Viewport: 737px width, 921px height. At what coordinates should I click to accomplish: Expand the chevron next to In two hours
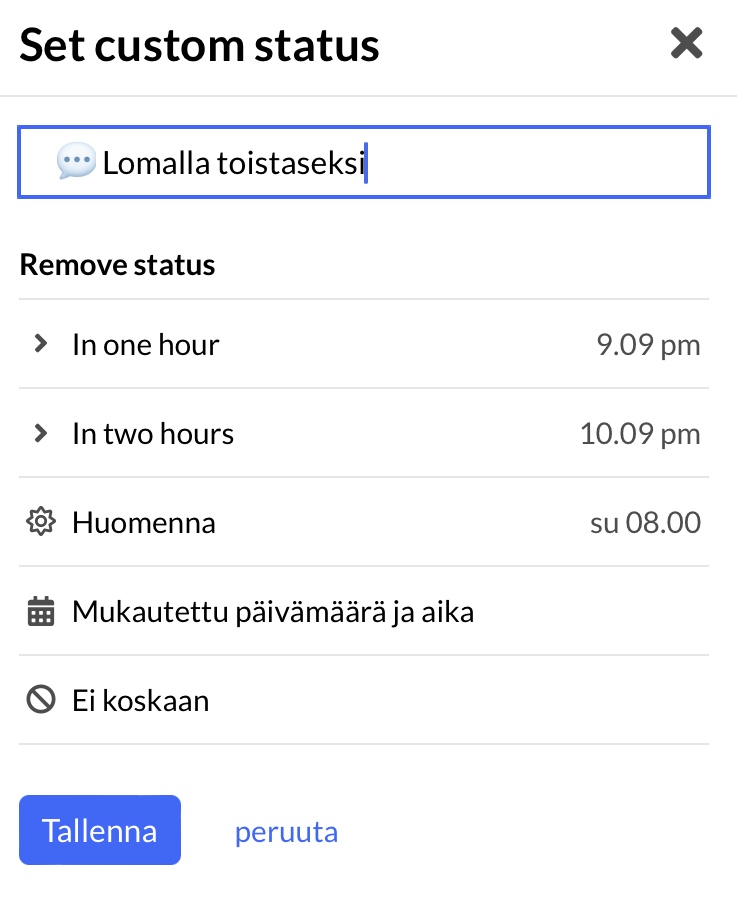pyautogui.click(x=41, y=433)
